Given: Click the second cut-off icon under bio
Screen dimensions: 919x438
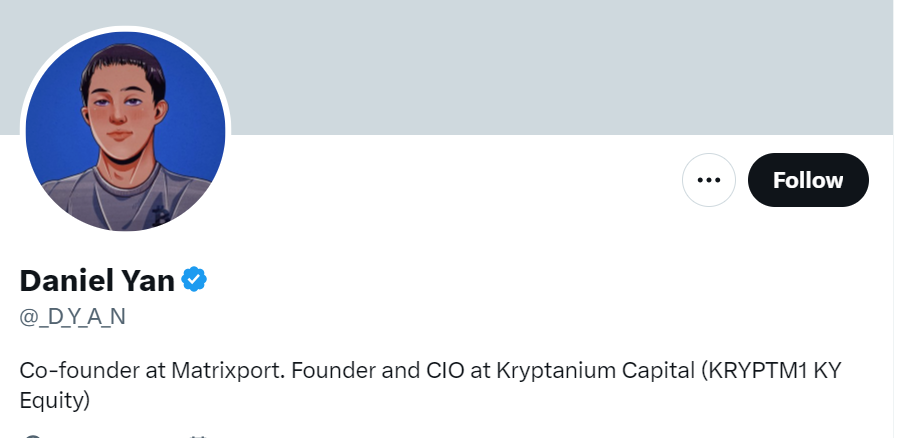Looking at the screenshot, I should tap(198, 435).
